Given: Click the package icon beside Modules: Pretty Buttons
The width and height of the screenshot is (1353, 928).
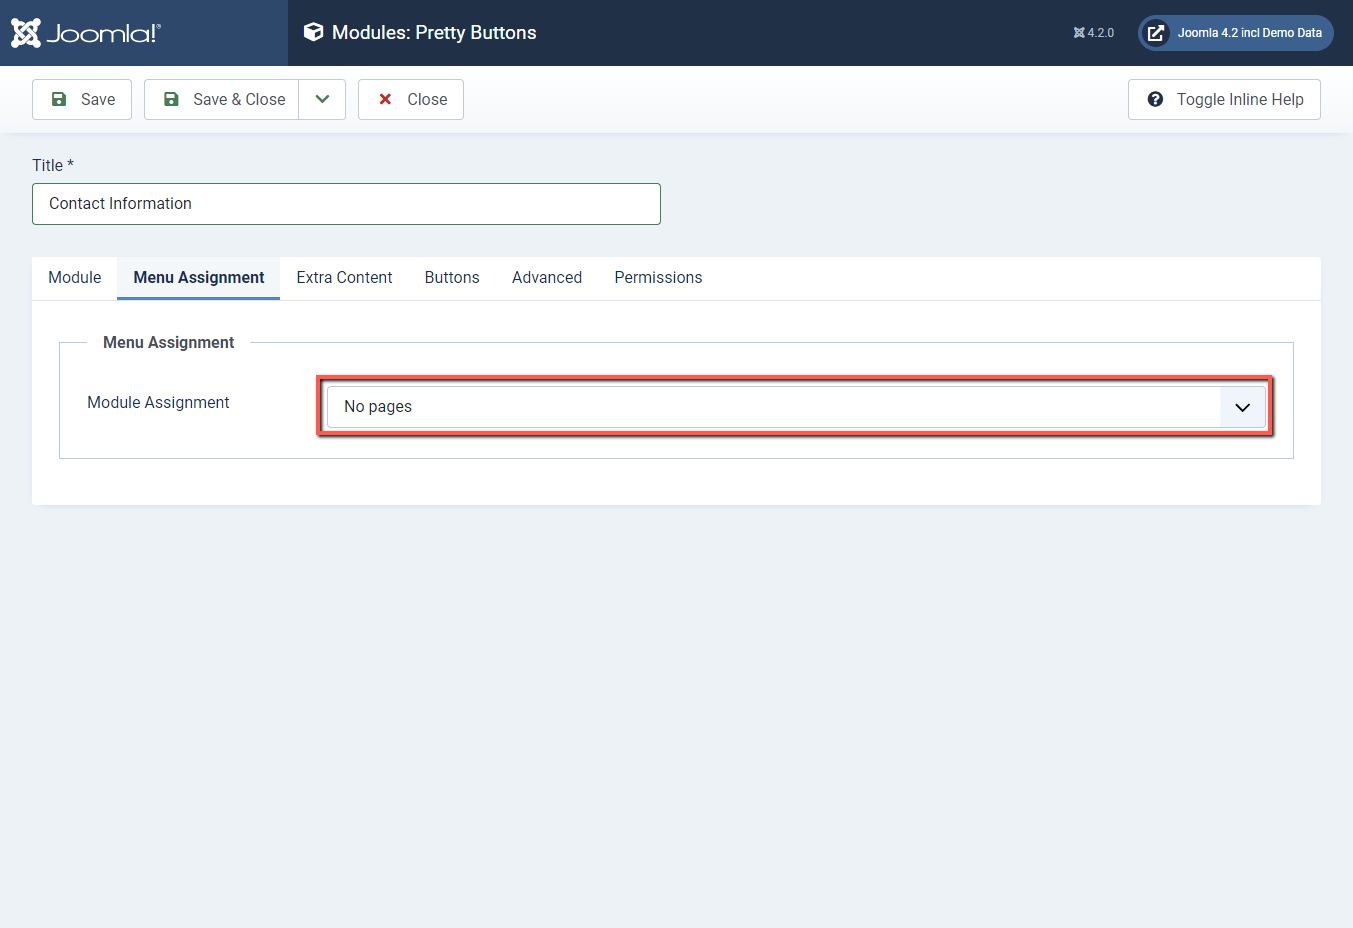Looking at the screenshot, I should 313,31.
